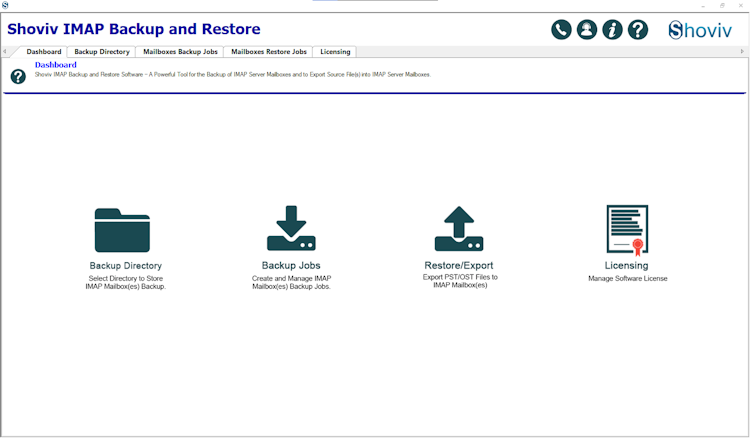Click the Restore/Export upload icon
This screenshot has width=750, height=438.
pyautogui.click(x=459, y=228)
